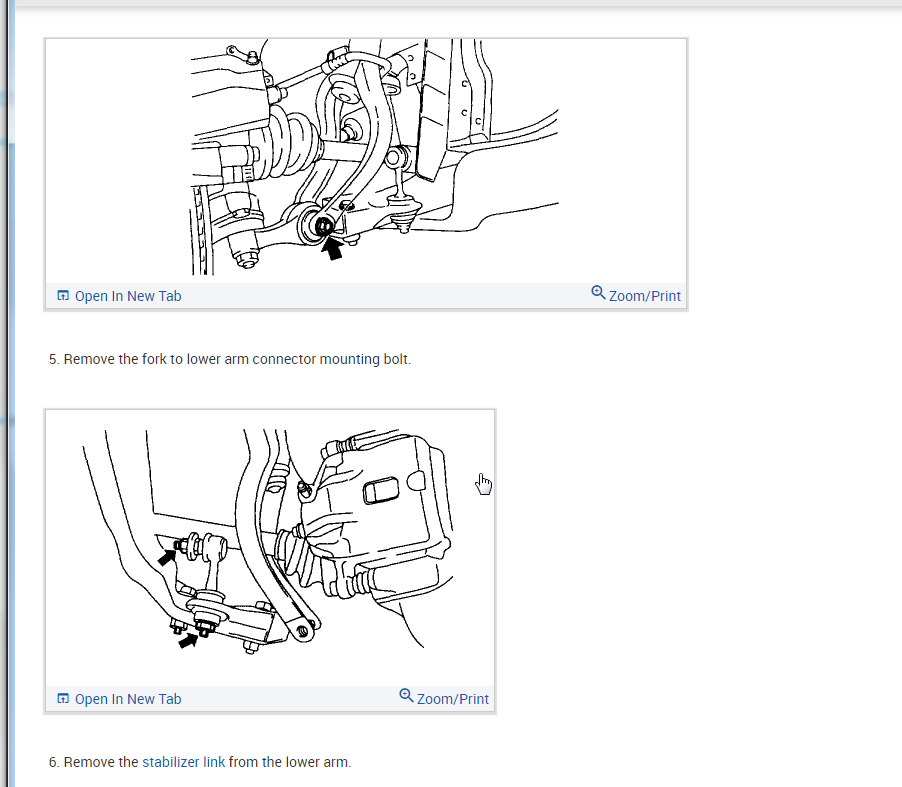Click Zoom/Print under the fork bolt diagram
902x787 pixels.
coord(636,295)
